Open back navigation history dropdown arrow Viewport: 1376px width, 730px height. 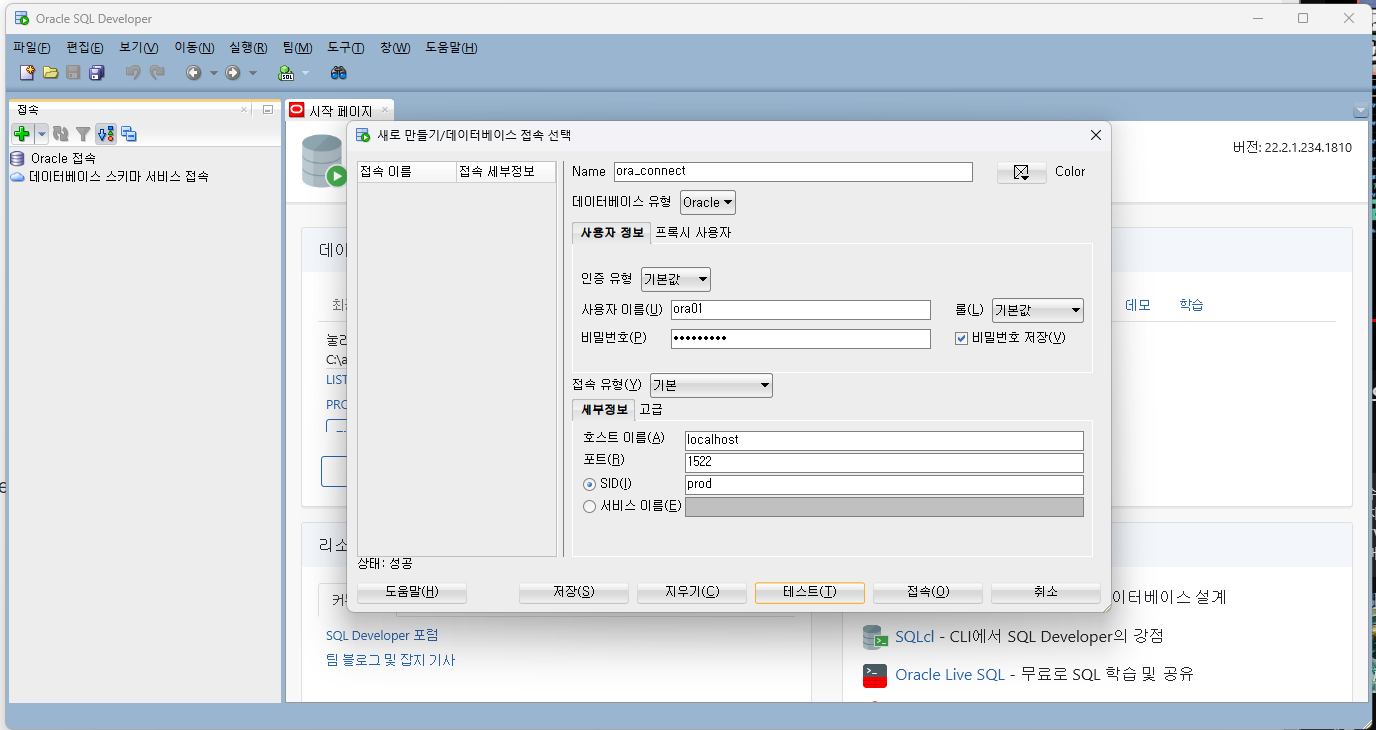213,73
